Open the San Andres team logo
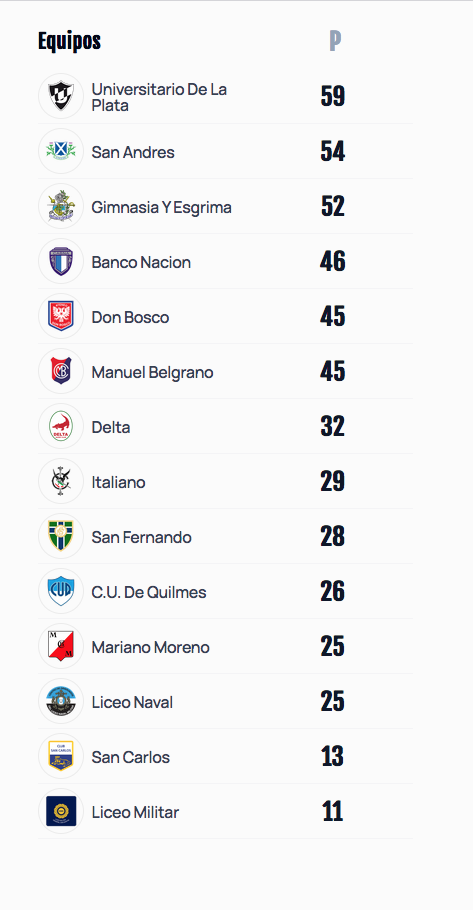Viewport: 473px width, 910px height. coord(61,151)
